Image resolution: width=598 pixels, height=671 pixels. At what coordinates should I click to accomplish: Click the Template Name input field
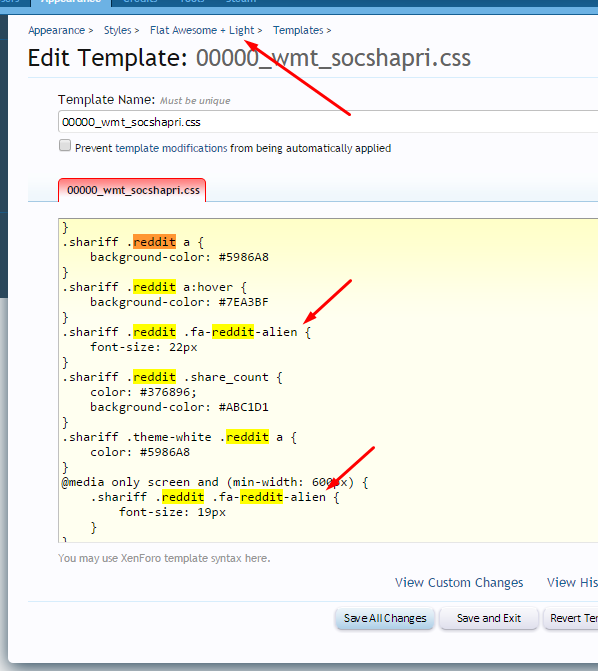pos(328,122)
